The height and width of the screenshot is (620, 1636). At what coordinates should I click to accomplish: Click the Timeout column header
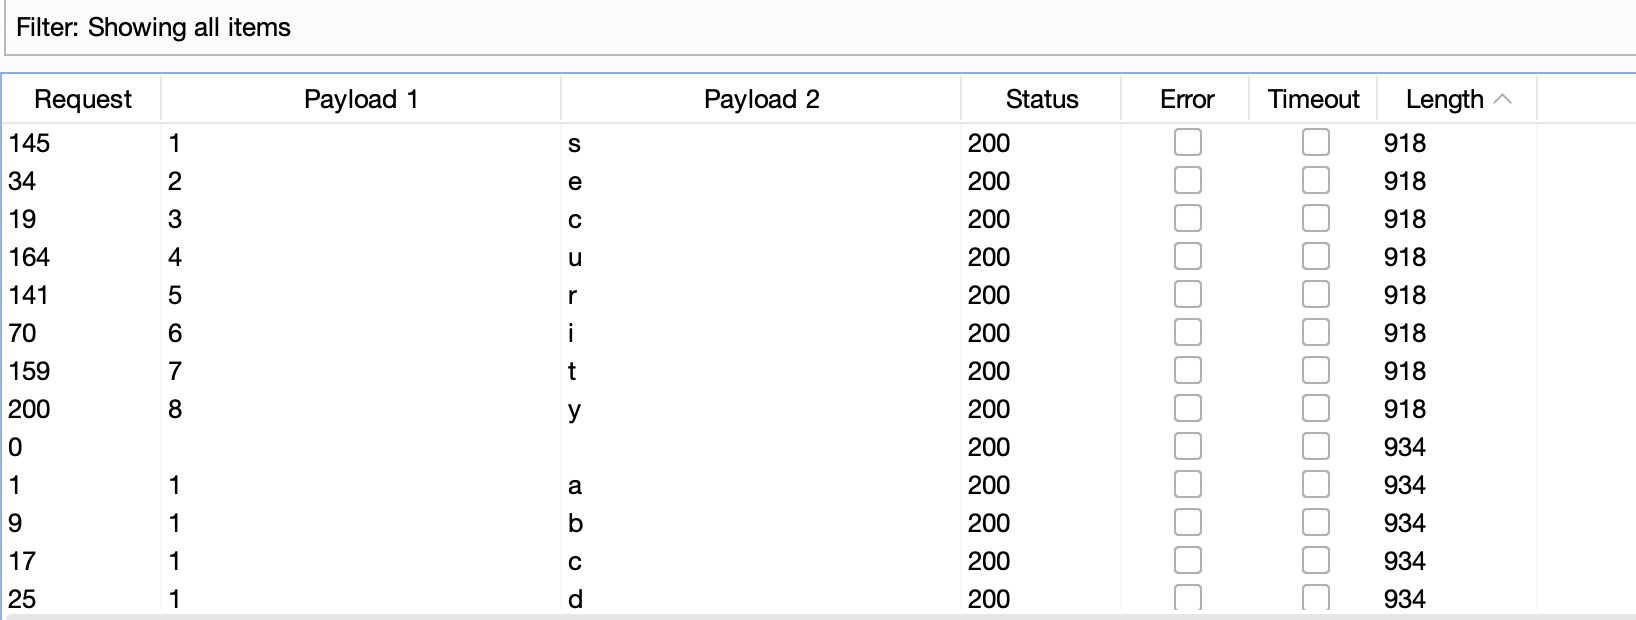pyautogui.click(x=1313, y=99)
